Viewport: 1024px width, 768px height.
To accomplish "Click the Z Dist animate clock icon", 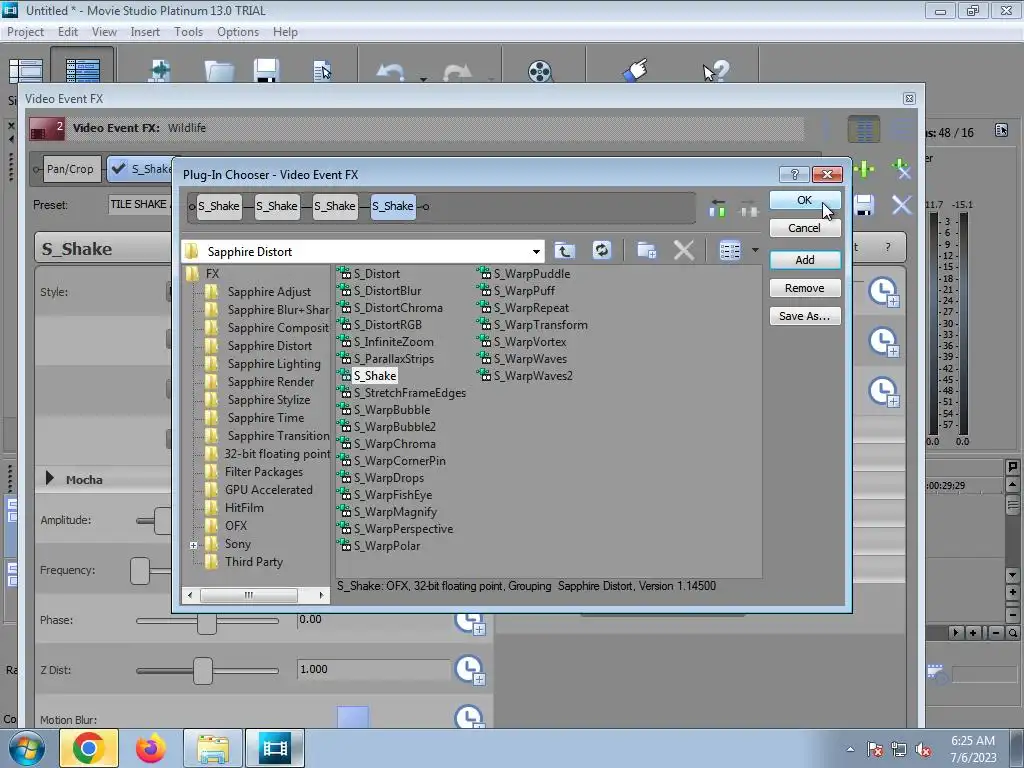I will point(469,669).
